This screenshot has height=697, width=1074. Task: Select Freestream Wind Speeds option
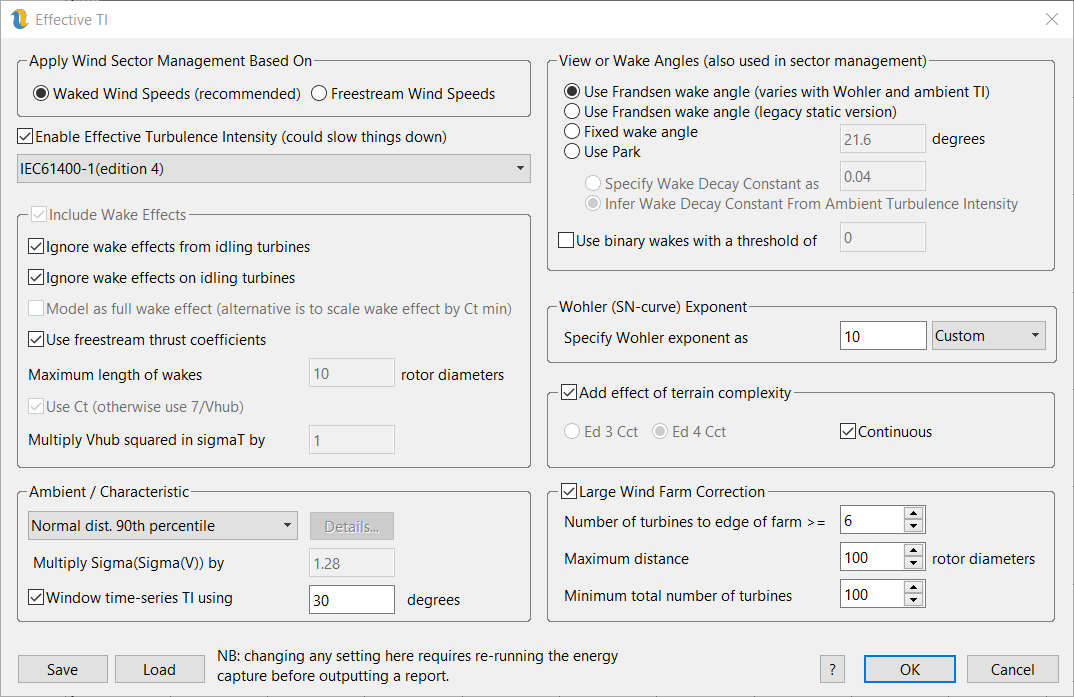coord(320,94)
